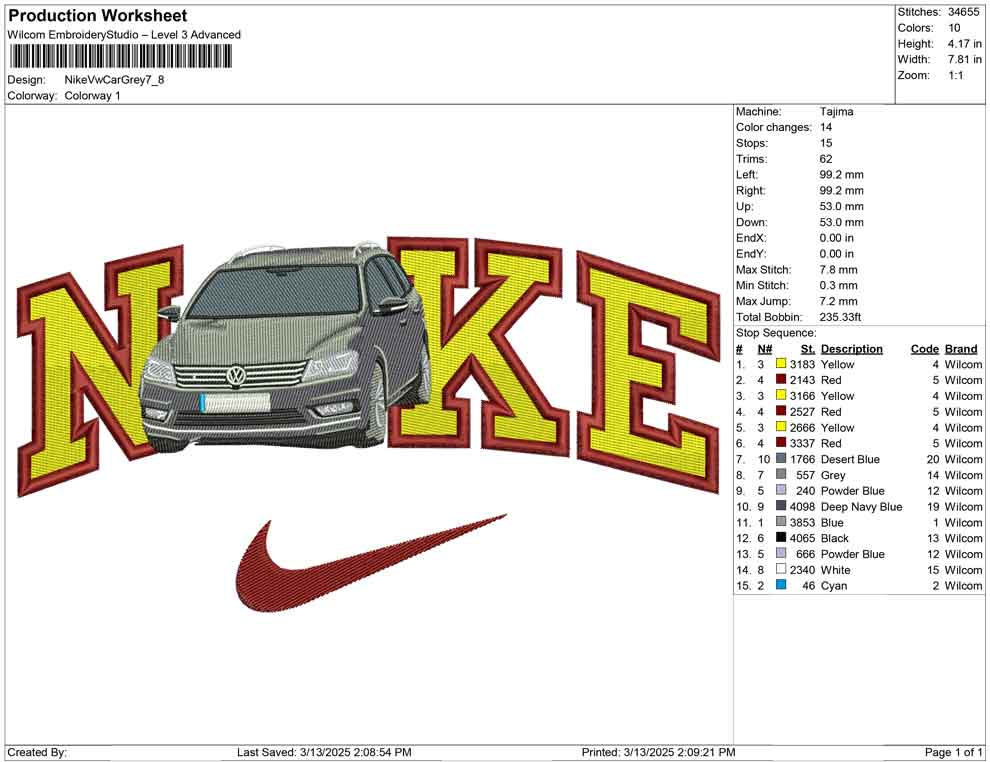The width and height of the screenshot is (990, 762).
Task: Click the 'St.' column header
Action: click(808, 348)
